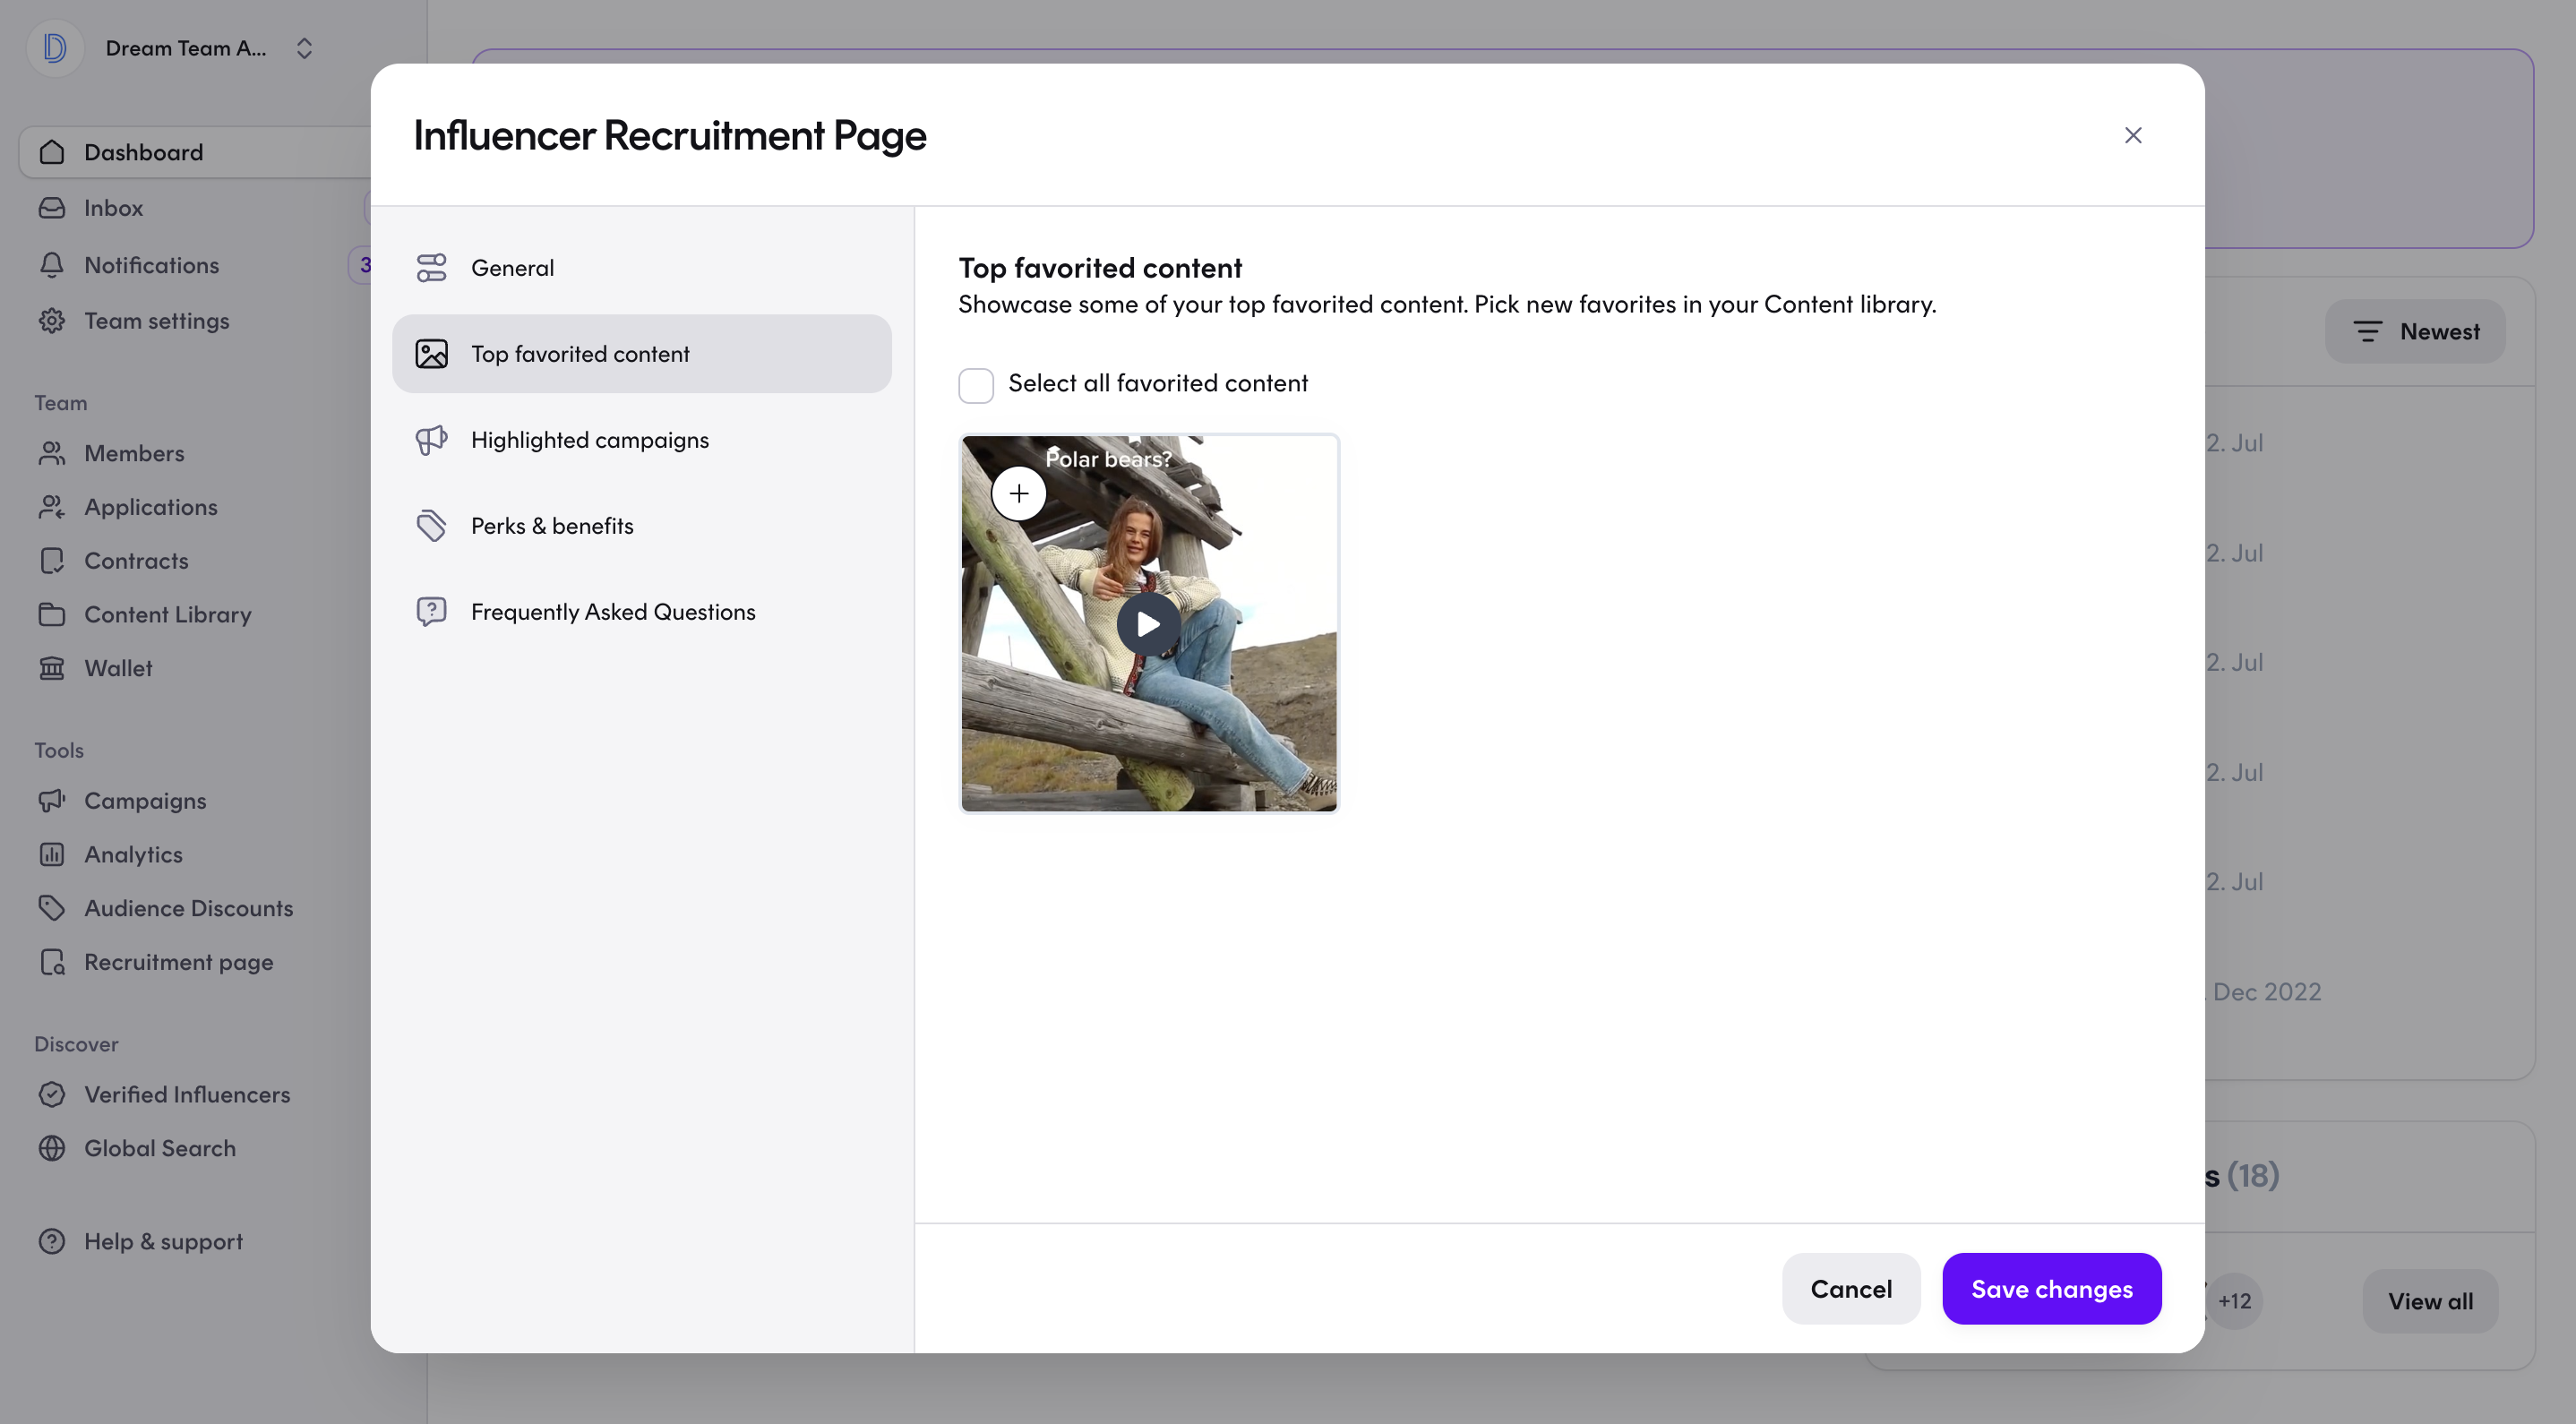Click the megaphone icon for Highlighted campaigns

431,440
